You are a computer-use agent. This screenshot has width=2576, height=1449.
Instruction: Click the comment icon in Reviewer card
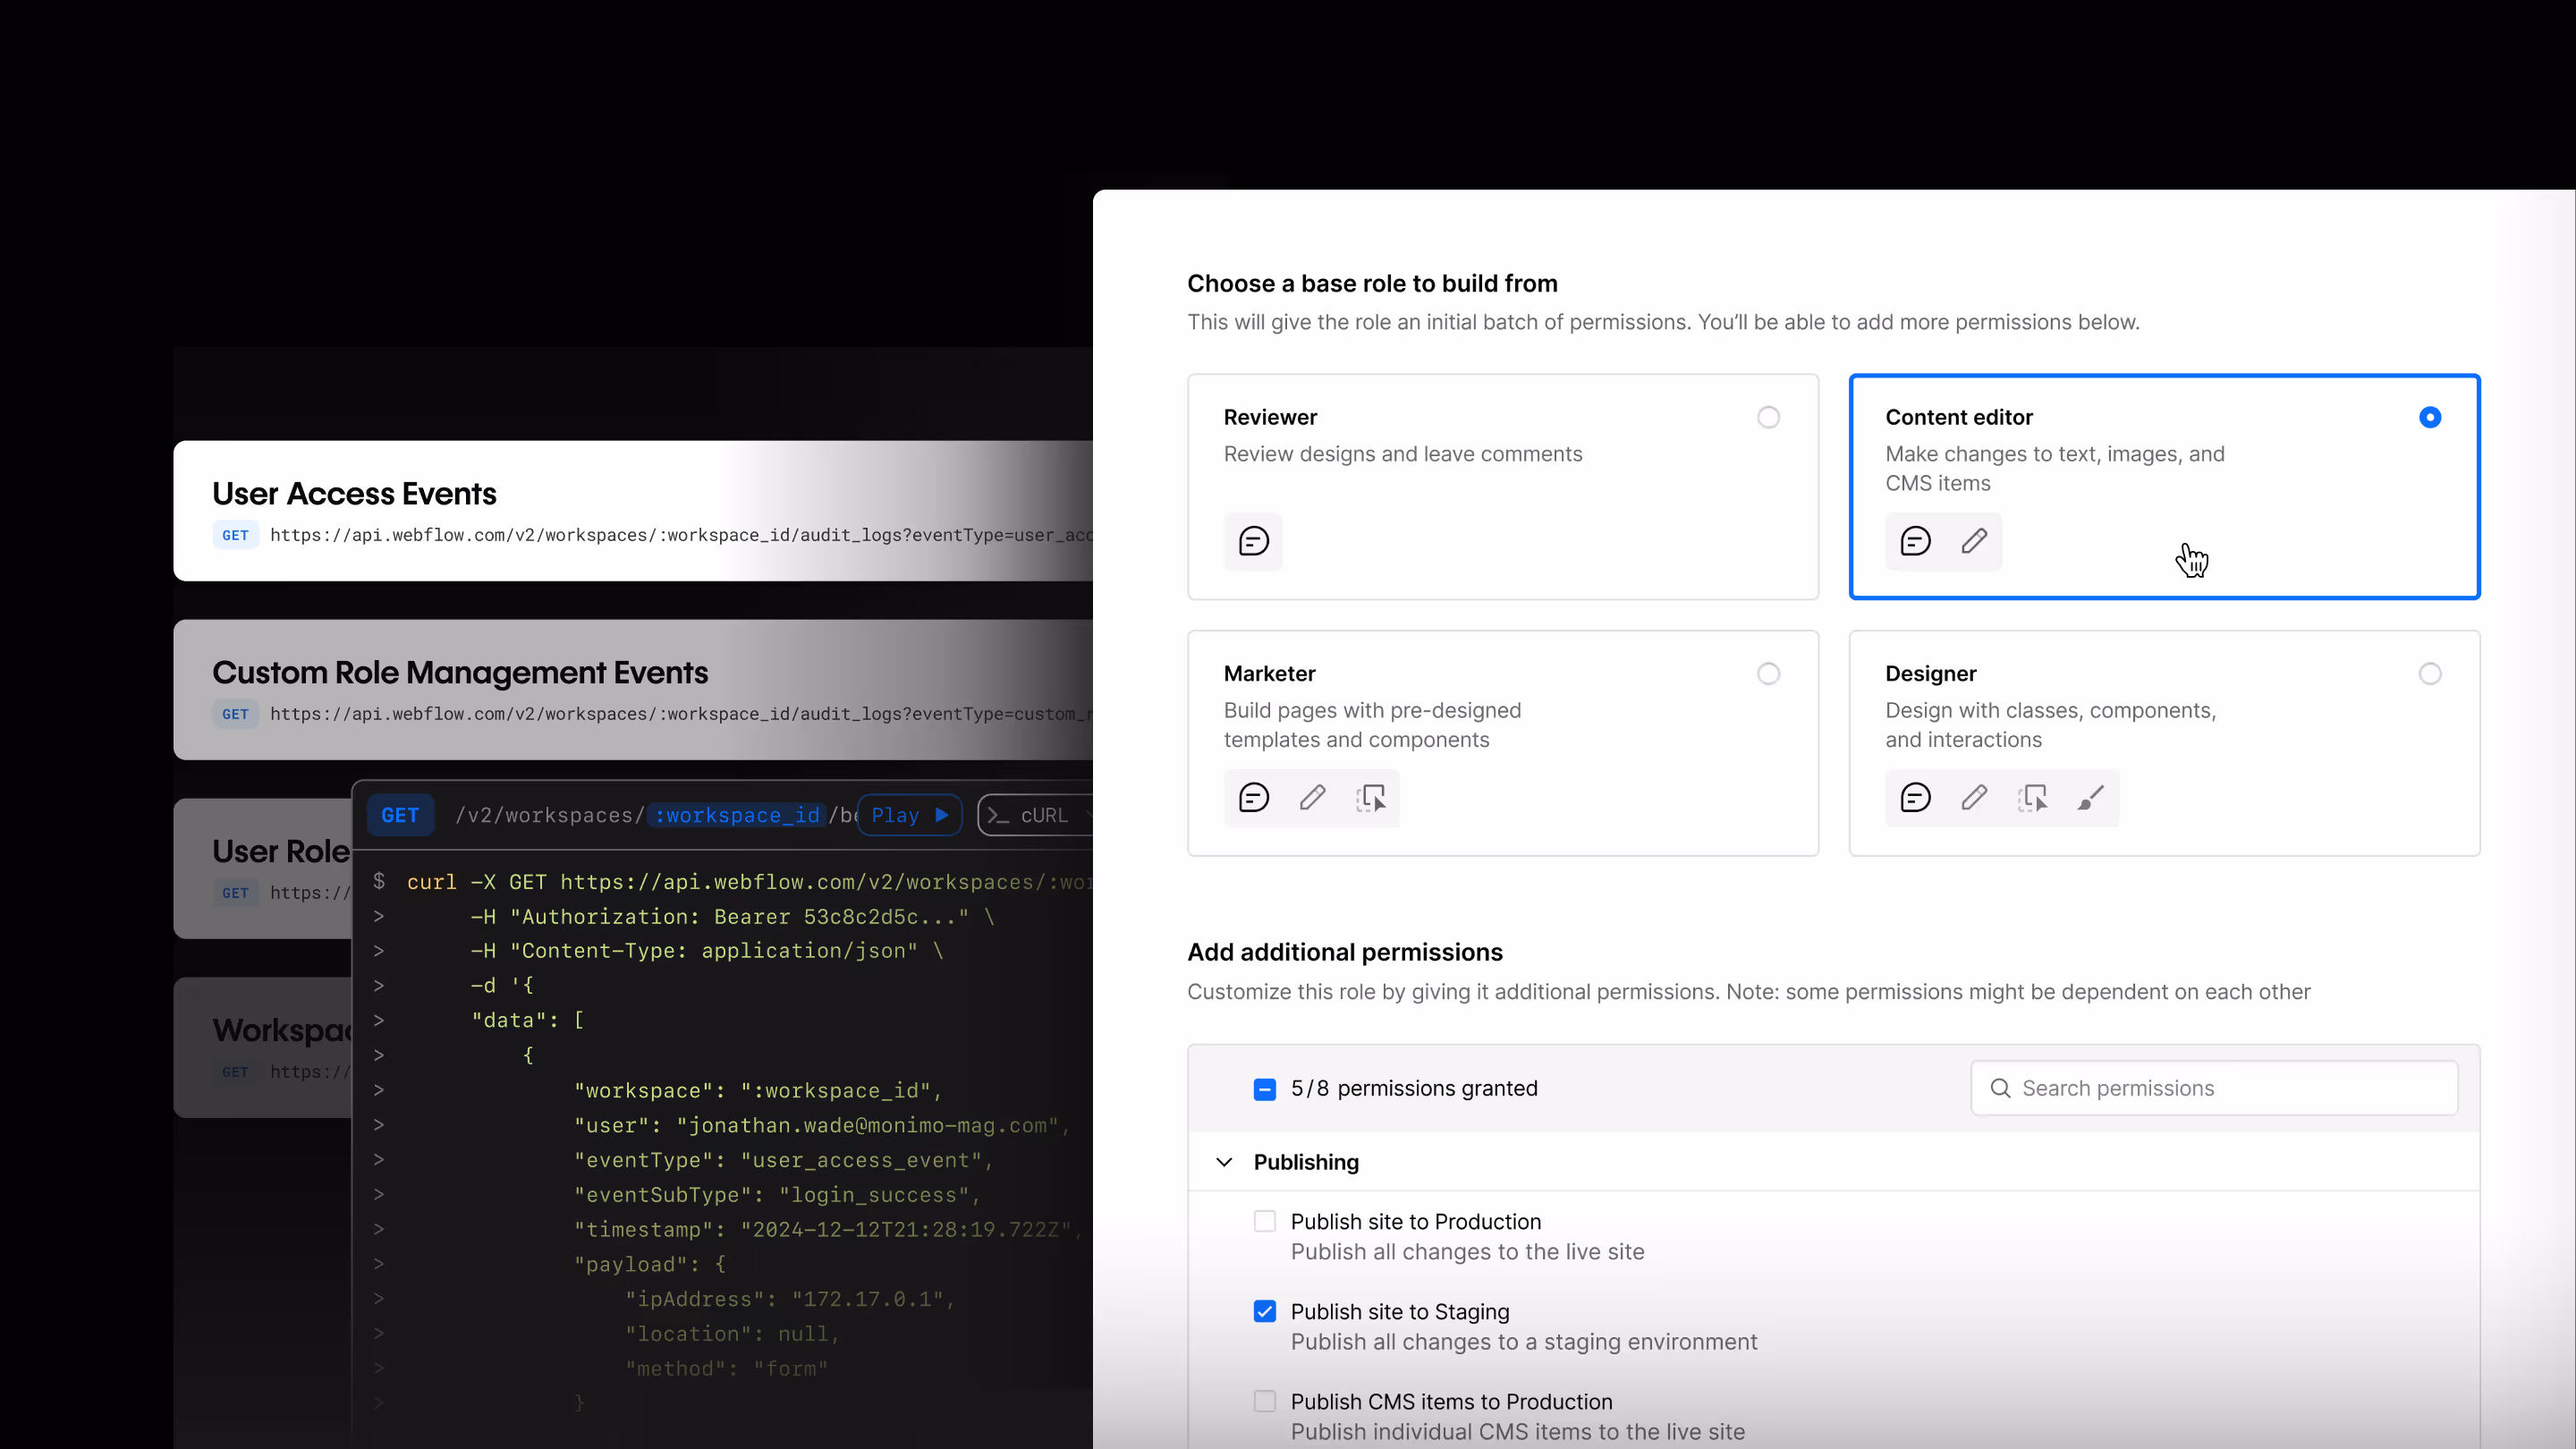click(1253, 541)
